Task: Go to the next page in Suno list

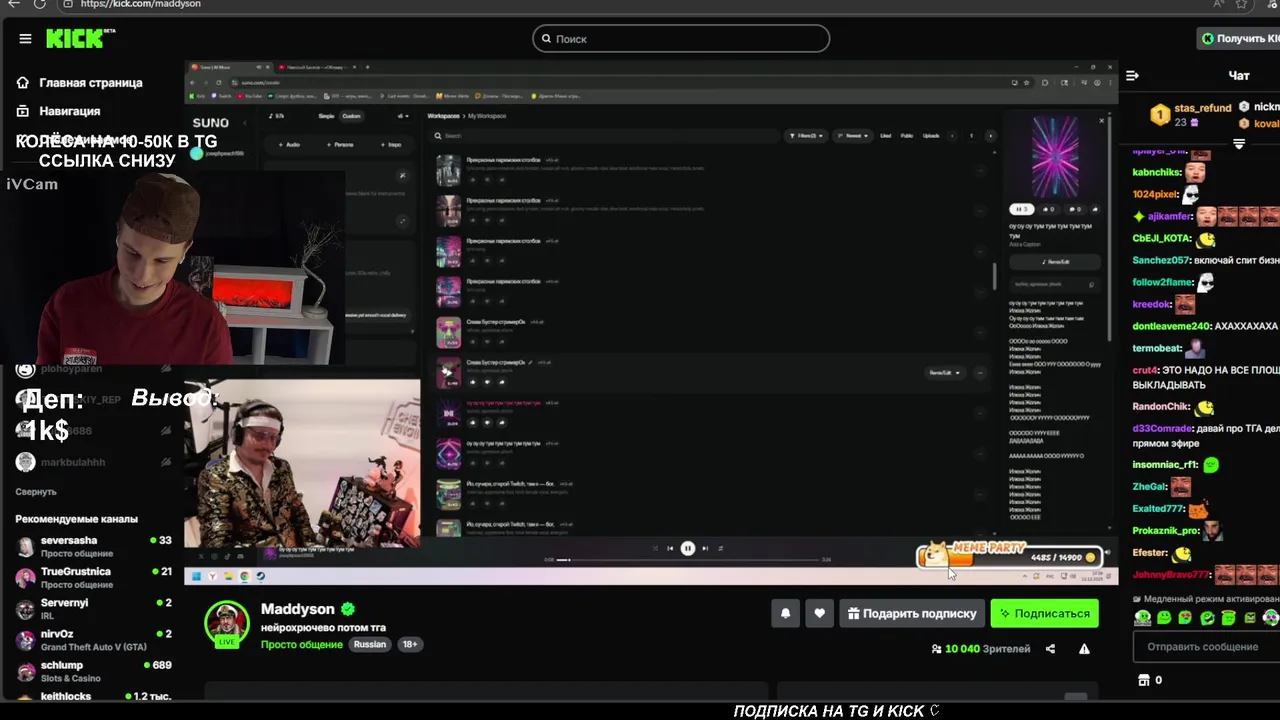Action: (x=990, y=135)
